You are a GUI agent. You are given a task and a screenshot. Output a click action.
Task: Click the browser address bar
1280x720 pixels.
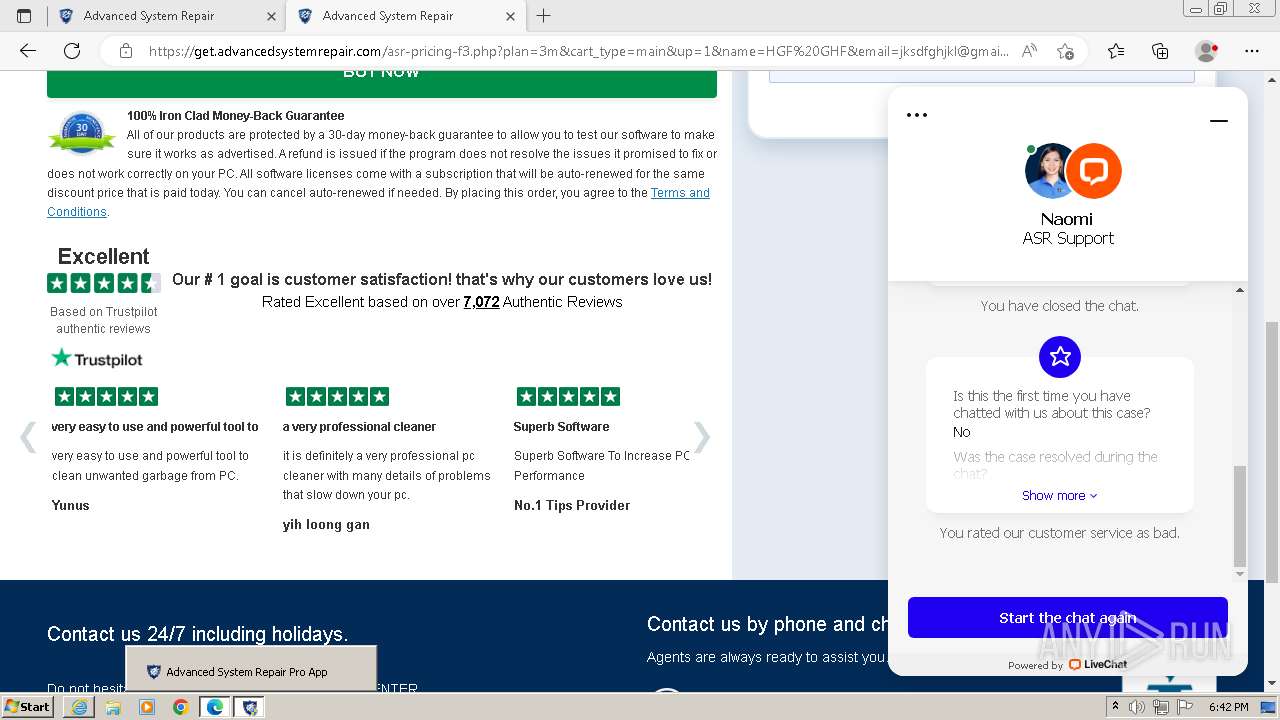pos(578,51)
